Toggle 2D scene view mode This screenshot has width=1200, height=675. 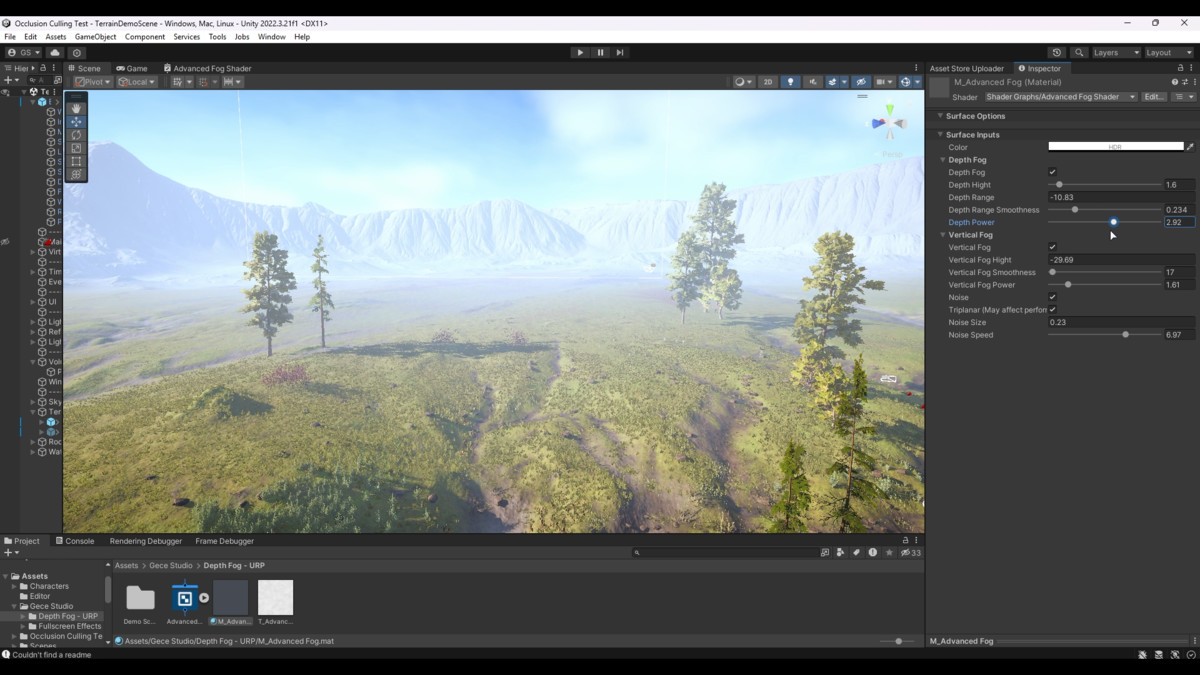[767, 82]
